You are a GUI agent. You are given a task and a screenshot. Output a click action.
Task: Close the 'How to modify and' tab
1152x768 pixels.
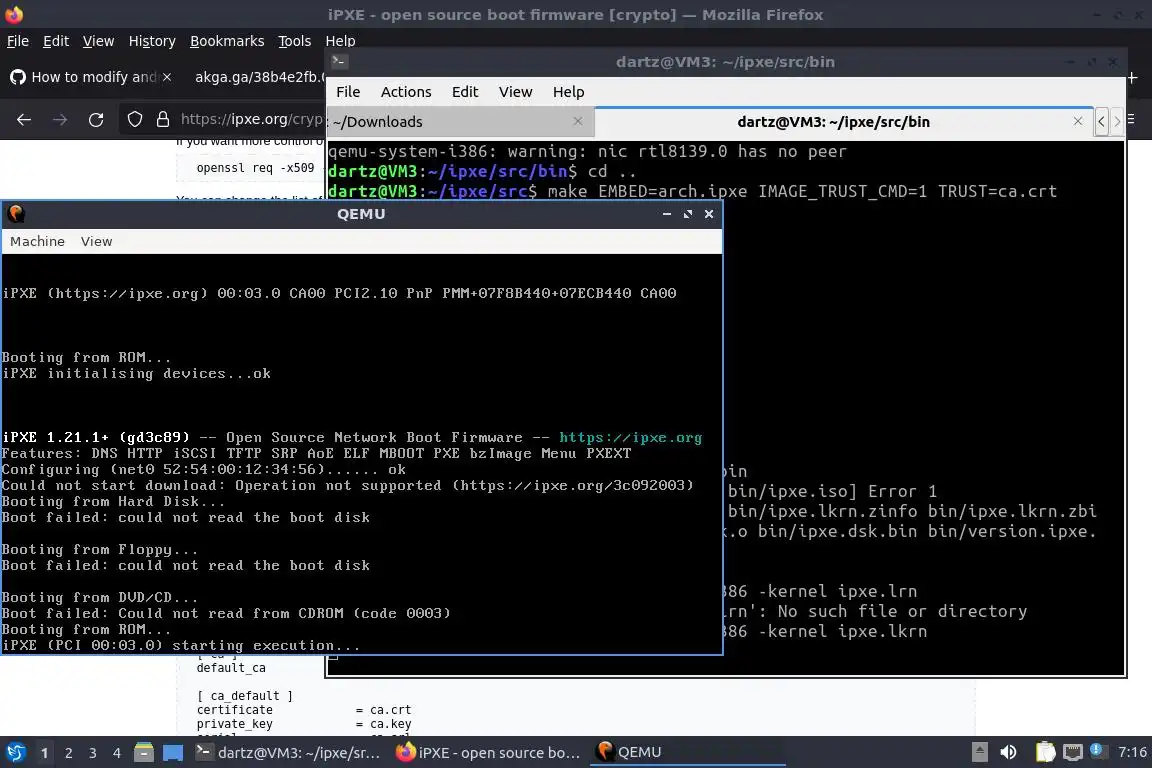tap(167, 77)
